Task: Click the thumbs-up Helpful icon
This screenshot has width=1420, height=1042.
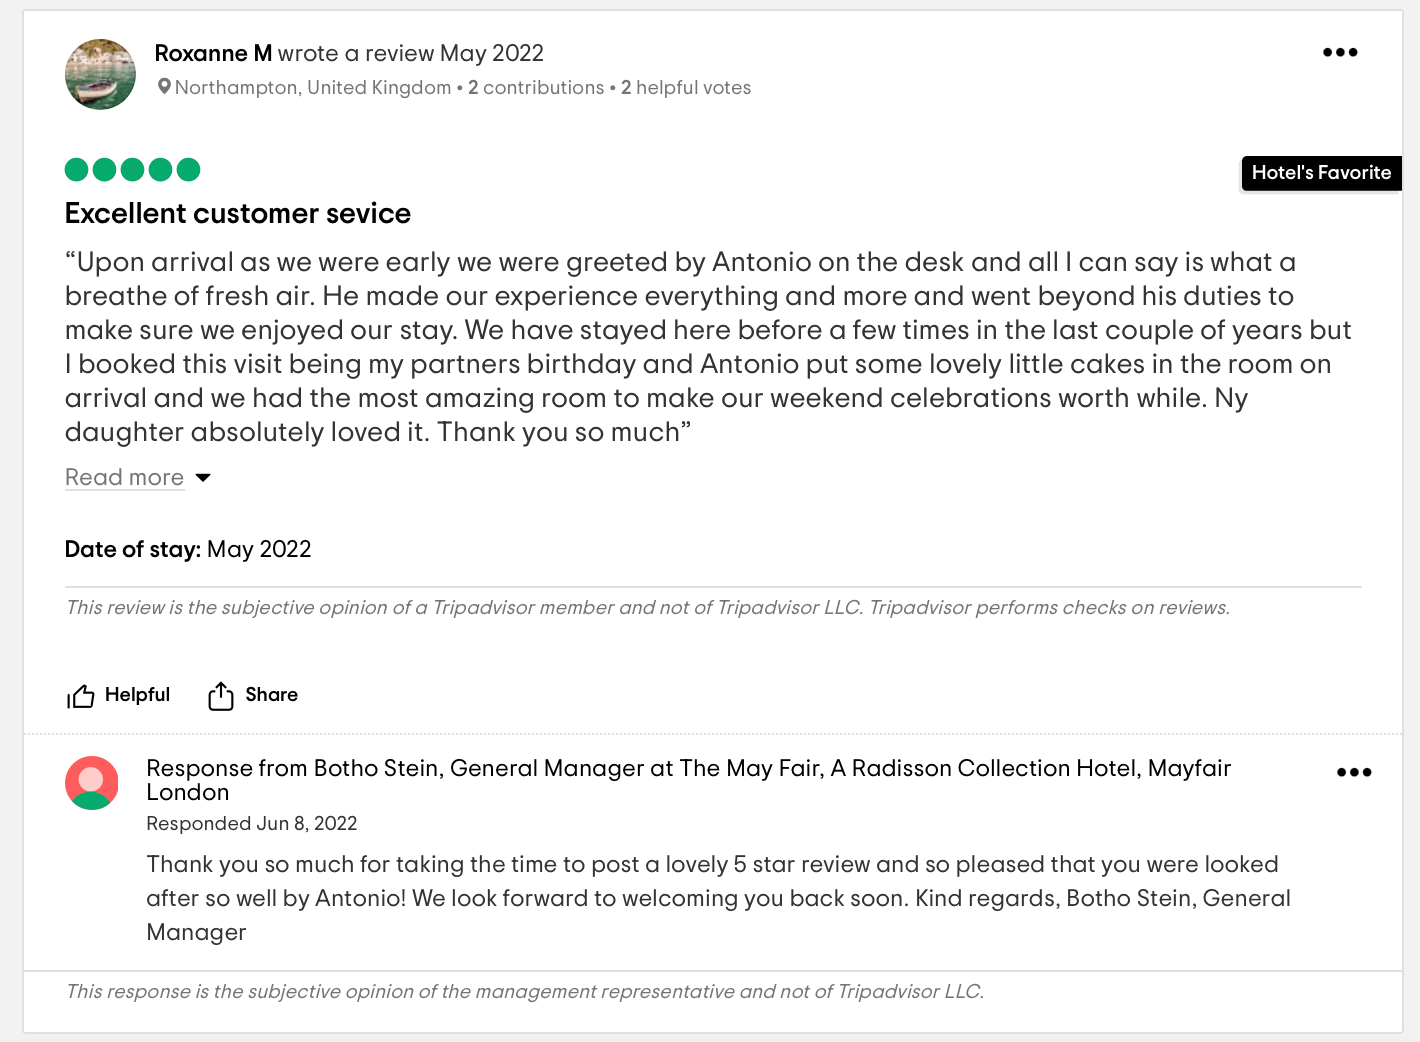Action: click(81, 695)
